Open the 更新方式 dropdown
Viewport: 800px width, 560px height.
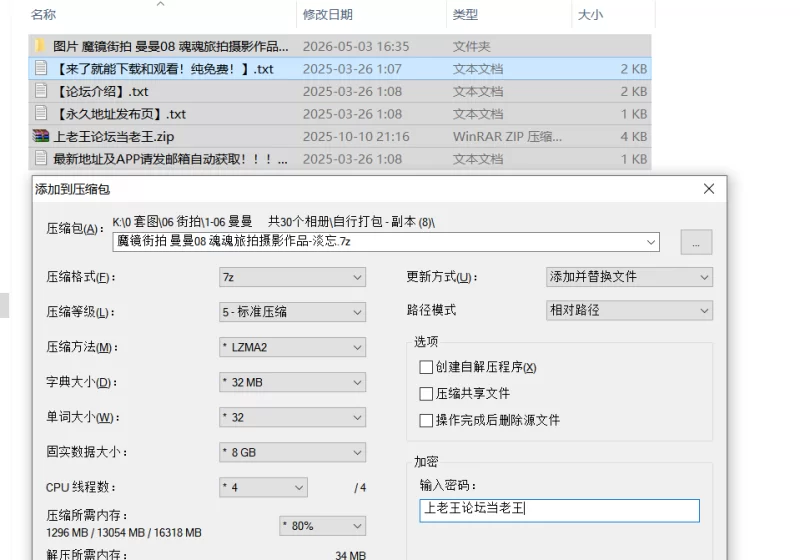629,277
